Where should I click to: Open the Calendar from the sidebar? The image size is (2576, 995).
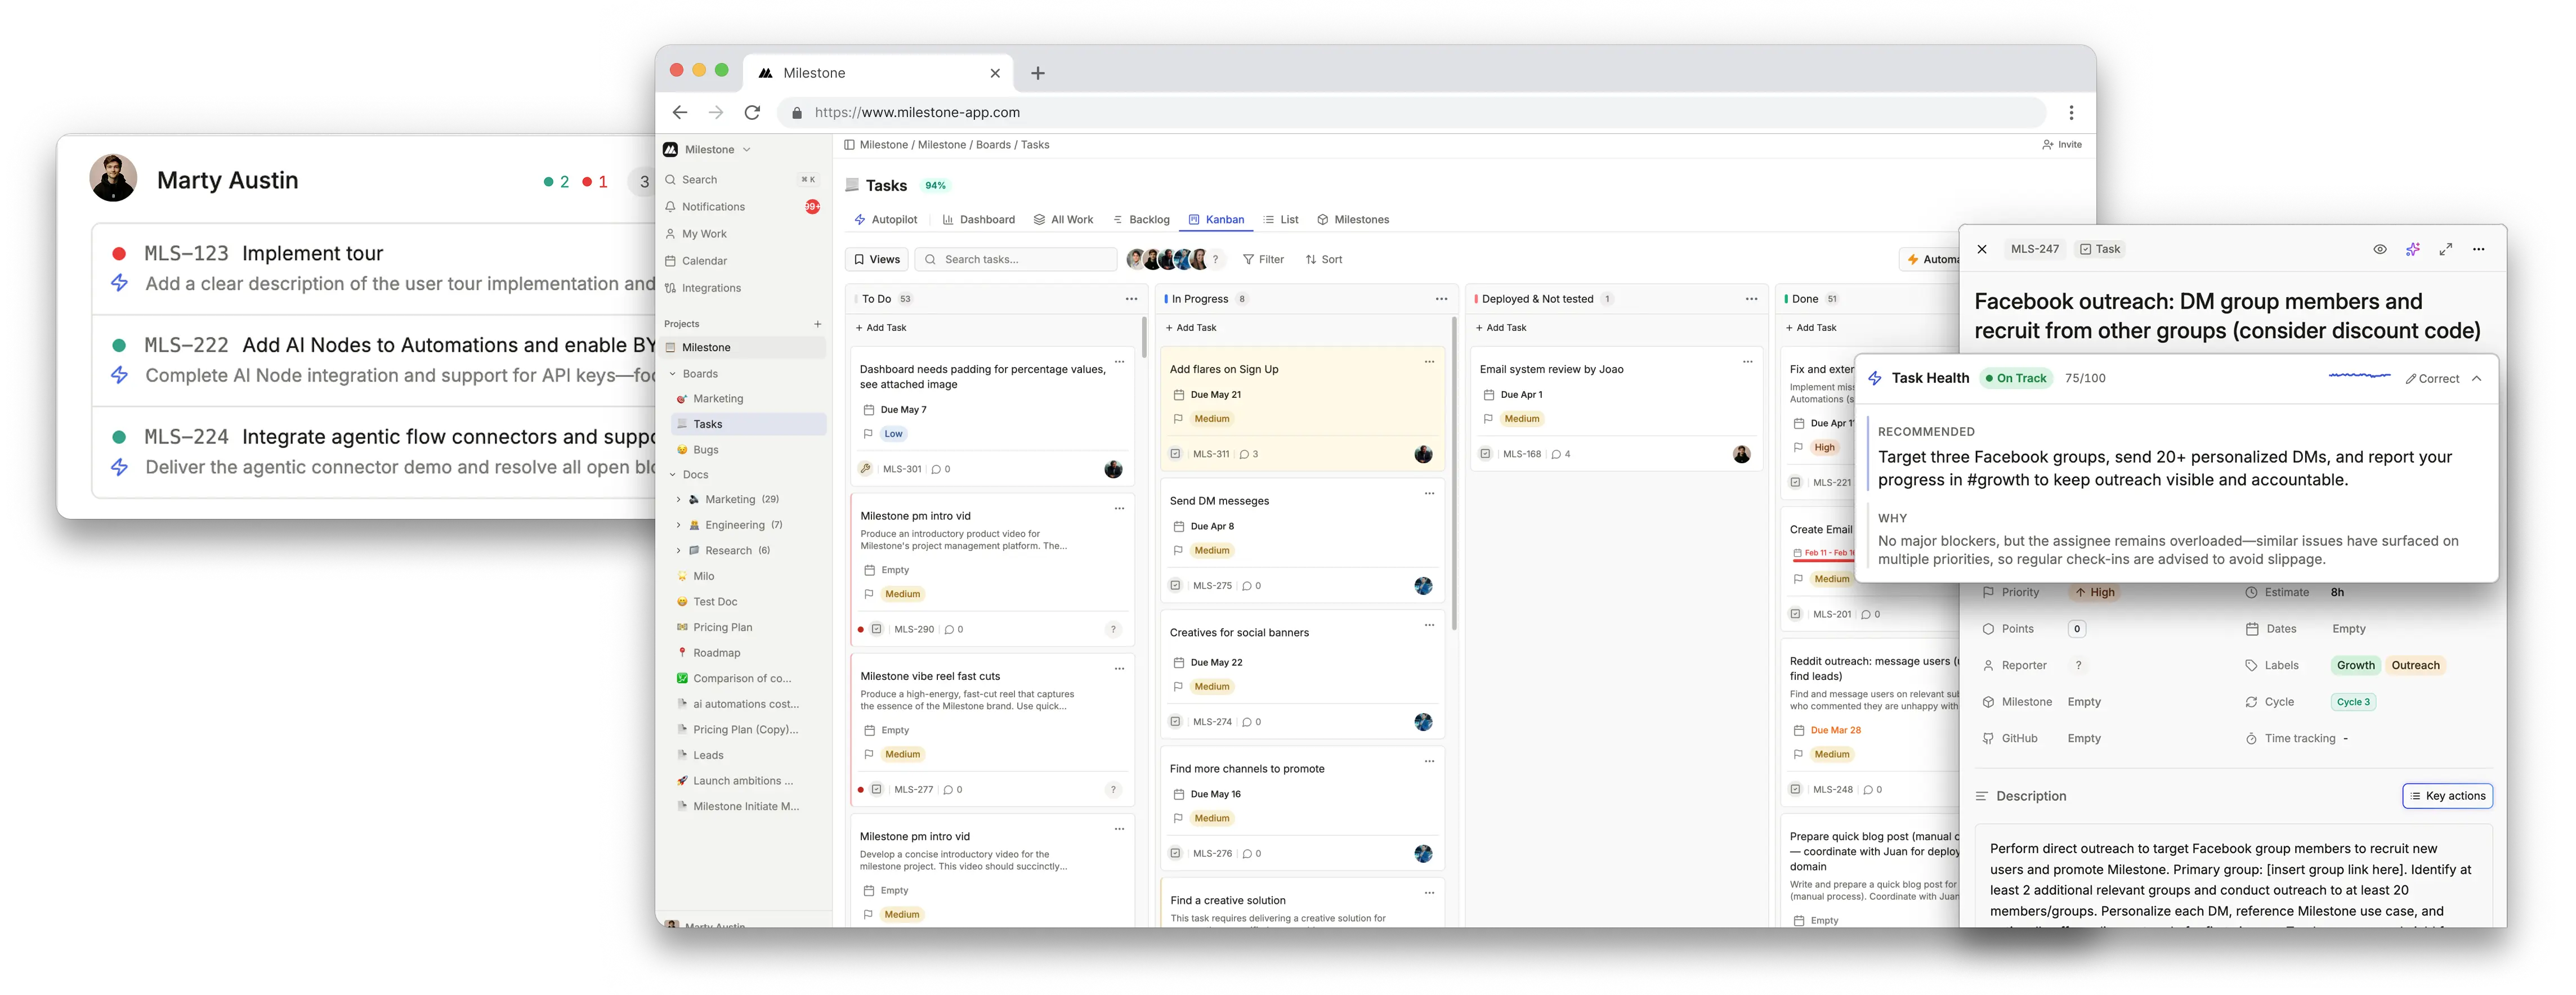pyautogui.click(x=704, y=260)
